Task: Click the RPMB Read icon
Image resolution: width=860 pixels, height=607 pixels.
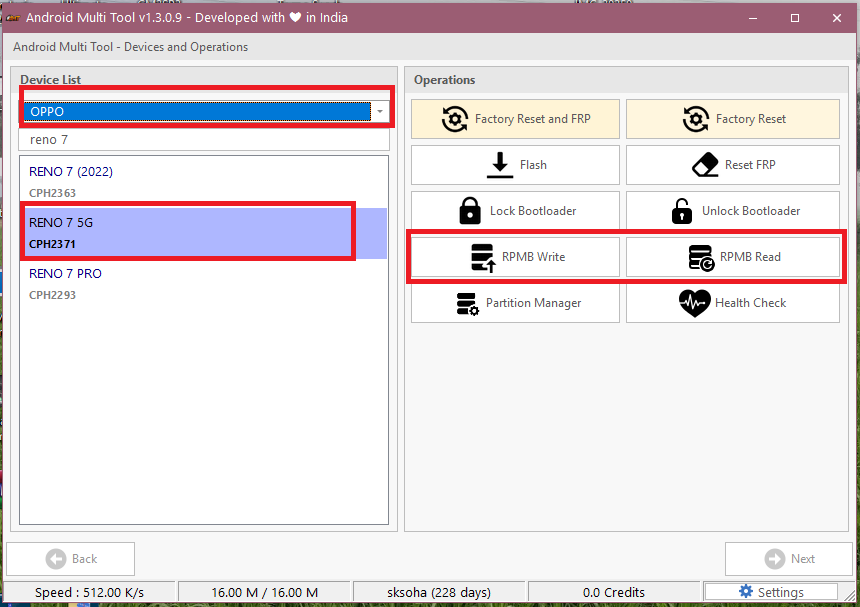Action: click(701, 257)
